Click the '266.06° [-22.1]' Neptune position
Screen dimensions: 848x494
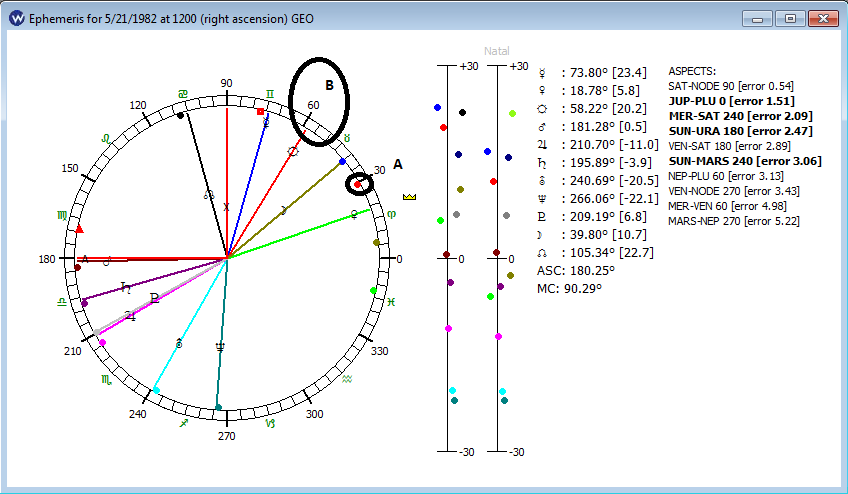coord(614,199)
